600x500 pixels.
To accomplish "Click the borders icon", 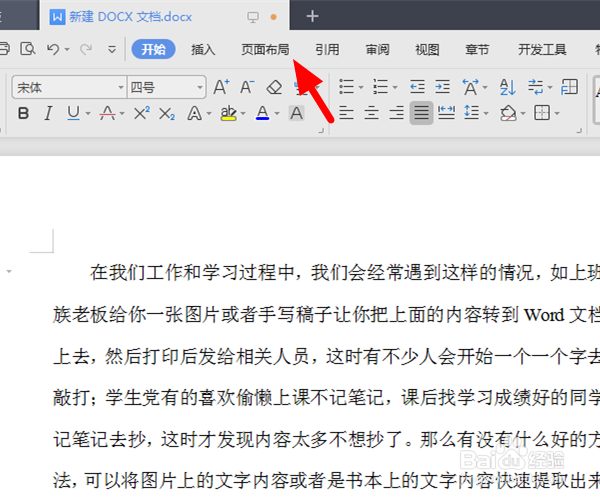I will [x=542, y=113].
